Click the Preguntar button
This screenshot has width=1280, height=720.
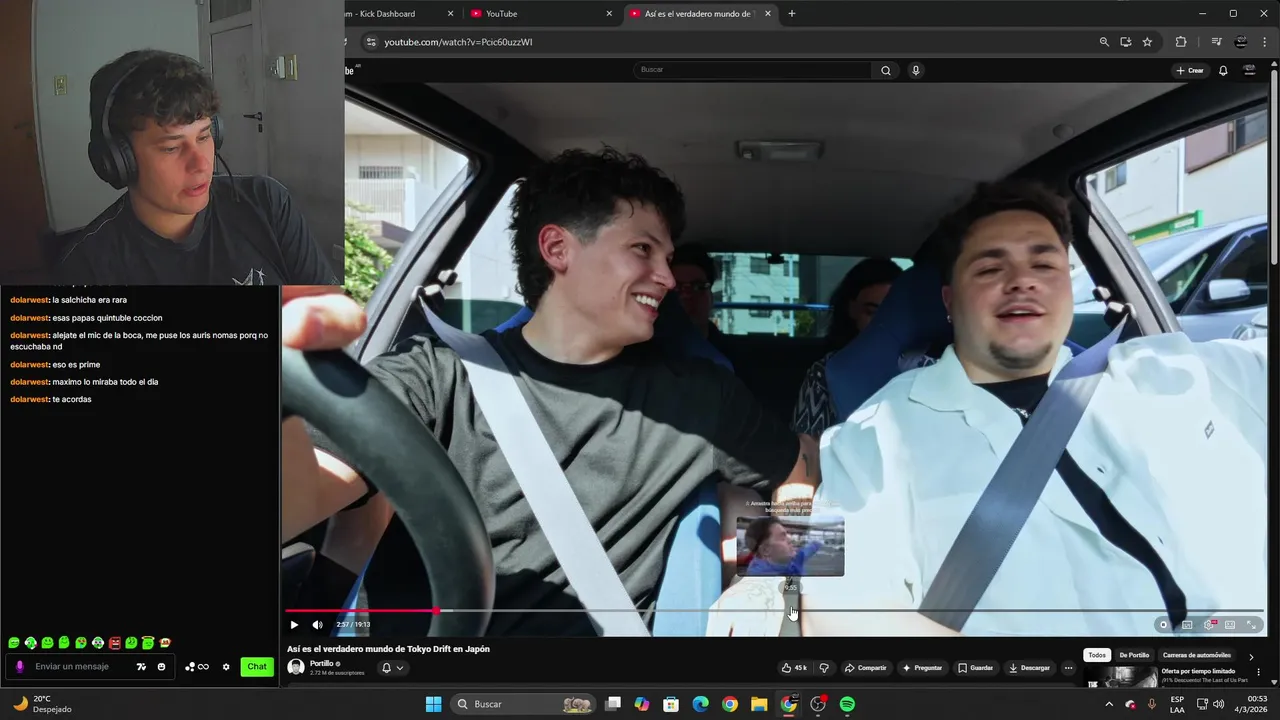click(922, 668)
